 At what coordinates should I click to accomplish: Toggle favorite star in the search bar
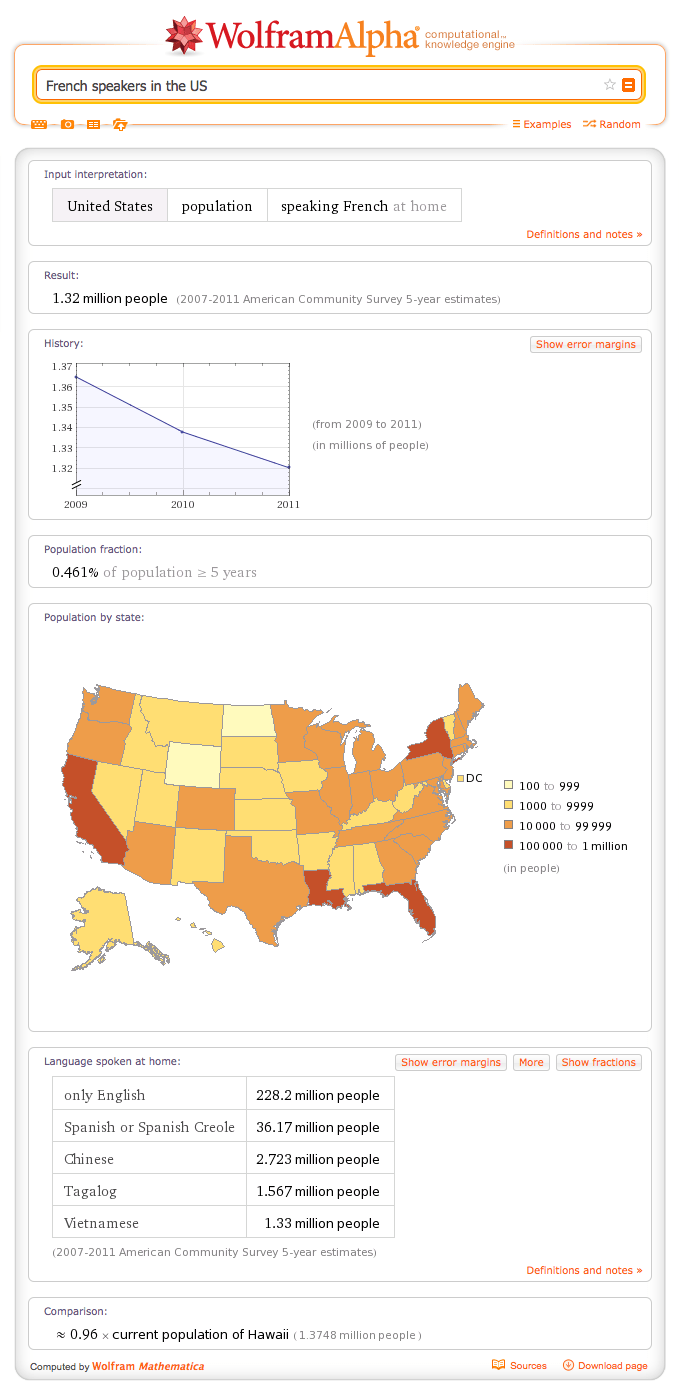click(x=609, y=84)
